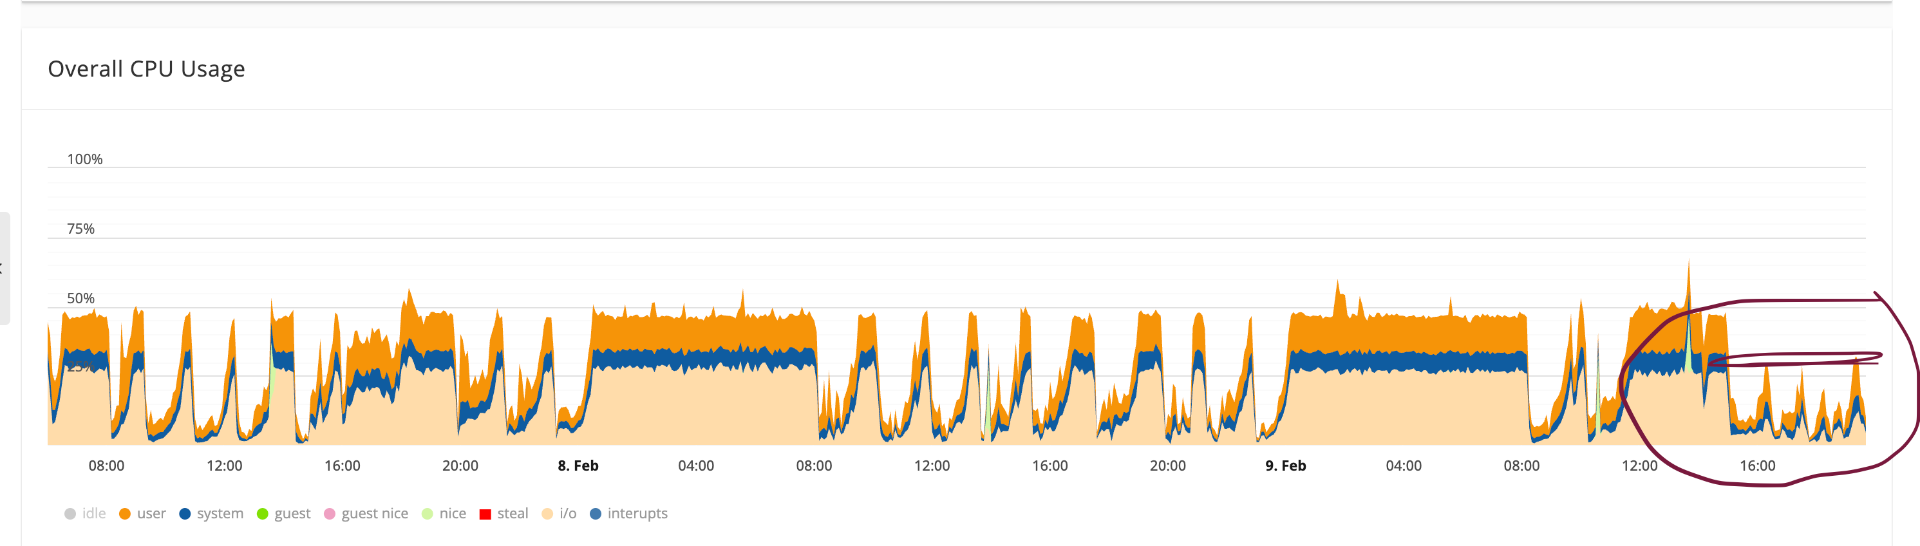Click the peach i/o legend swatch

coord(548,514)
